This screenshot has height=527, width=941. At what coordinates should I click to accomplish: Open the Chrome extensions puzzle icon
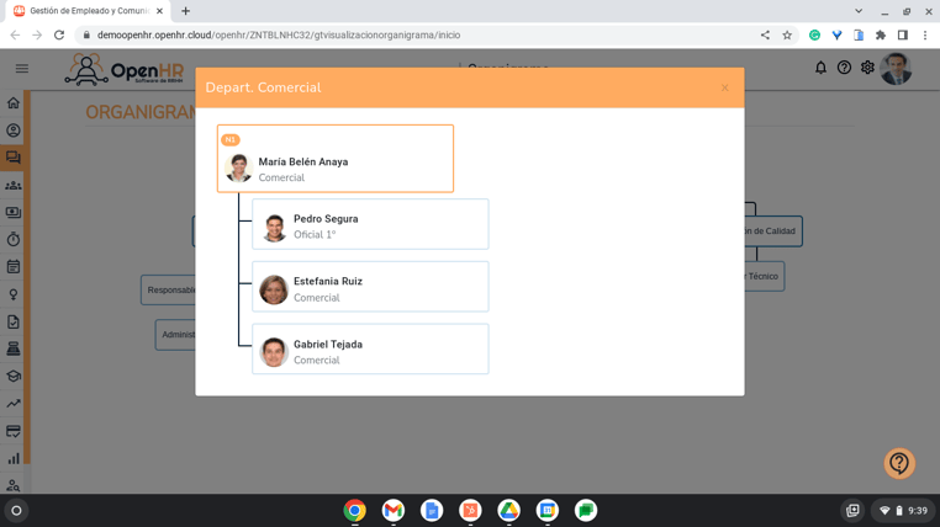(x=880, y=35)
